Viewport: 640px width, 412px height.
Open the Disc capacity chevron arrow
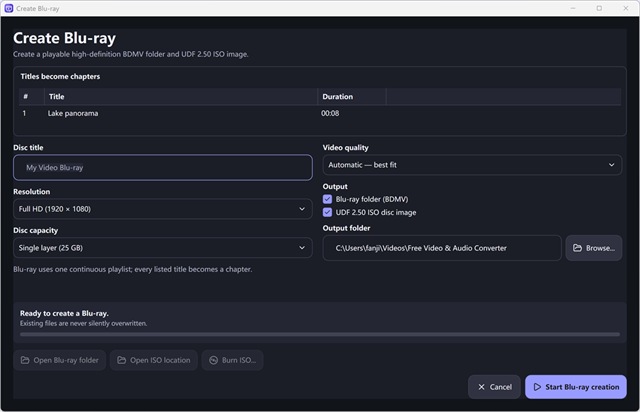pos(302,248)
